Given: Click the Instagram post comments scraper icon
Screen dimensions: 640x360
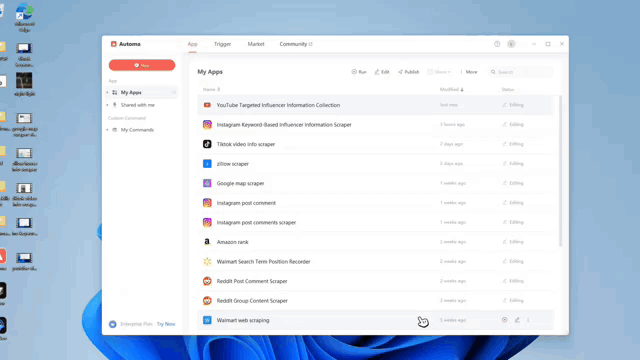Looking at the screenshot, I should click(207, 222).
